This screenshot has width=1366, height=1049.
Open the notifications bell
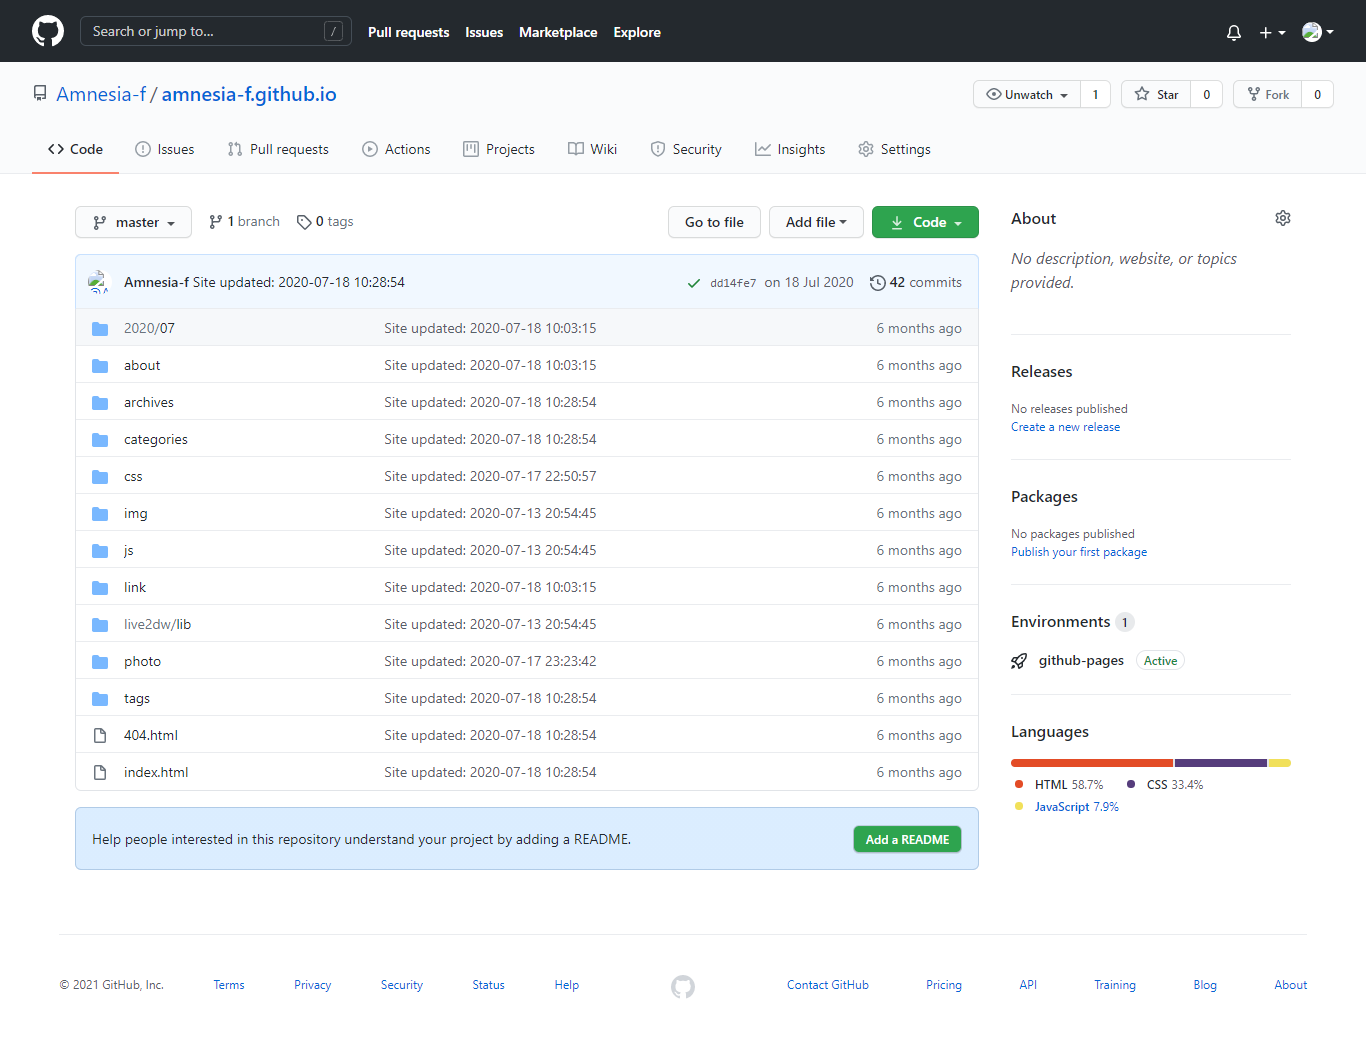1234,32
